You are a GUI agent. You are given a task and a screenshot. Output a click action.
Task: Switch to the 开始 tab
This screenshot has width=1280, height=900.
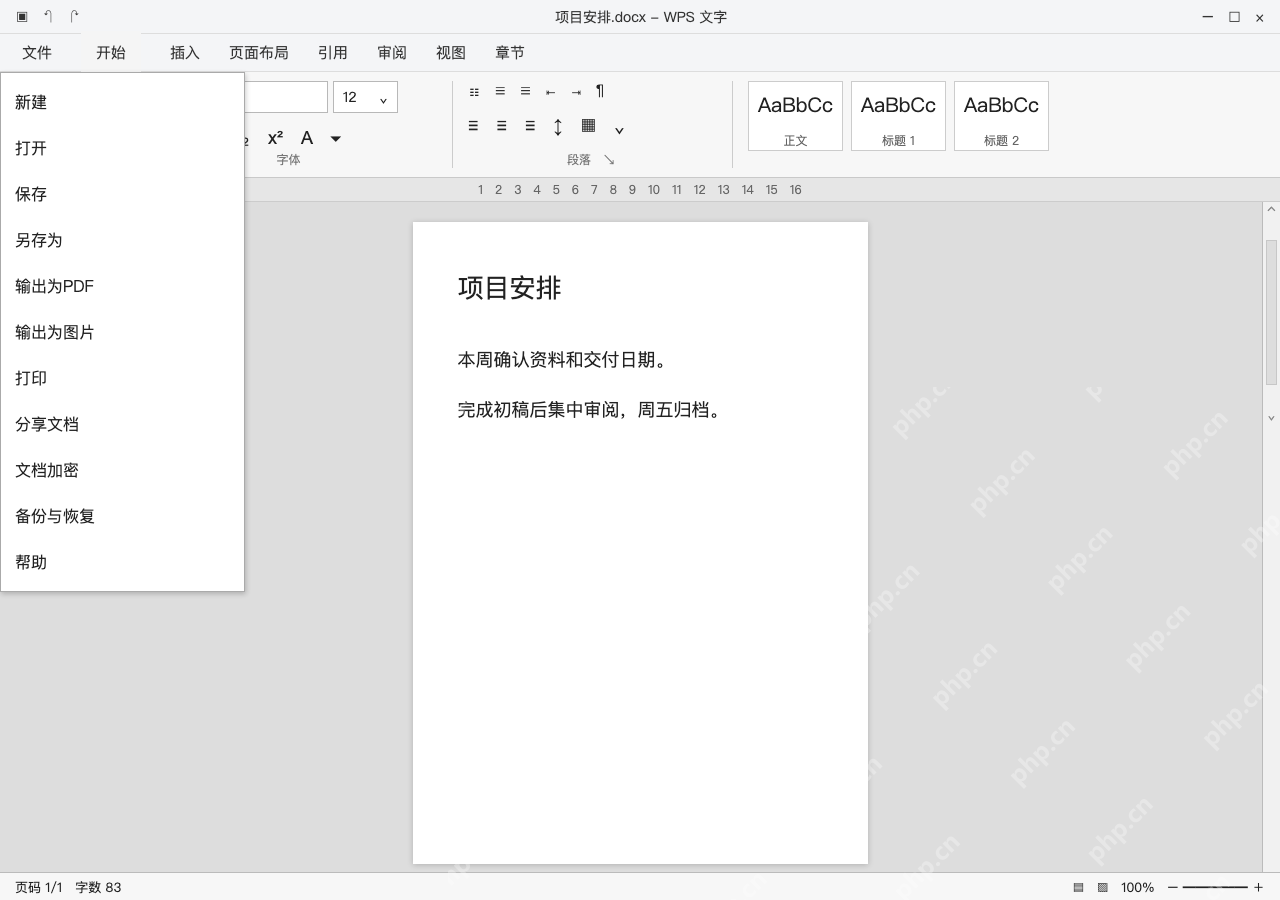coord(111,53)
